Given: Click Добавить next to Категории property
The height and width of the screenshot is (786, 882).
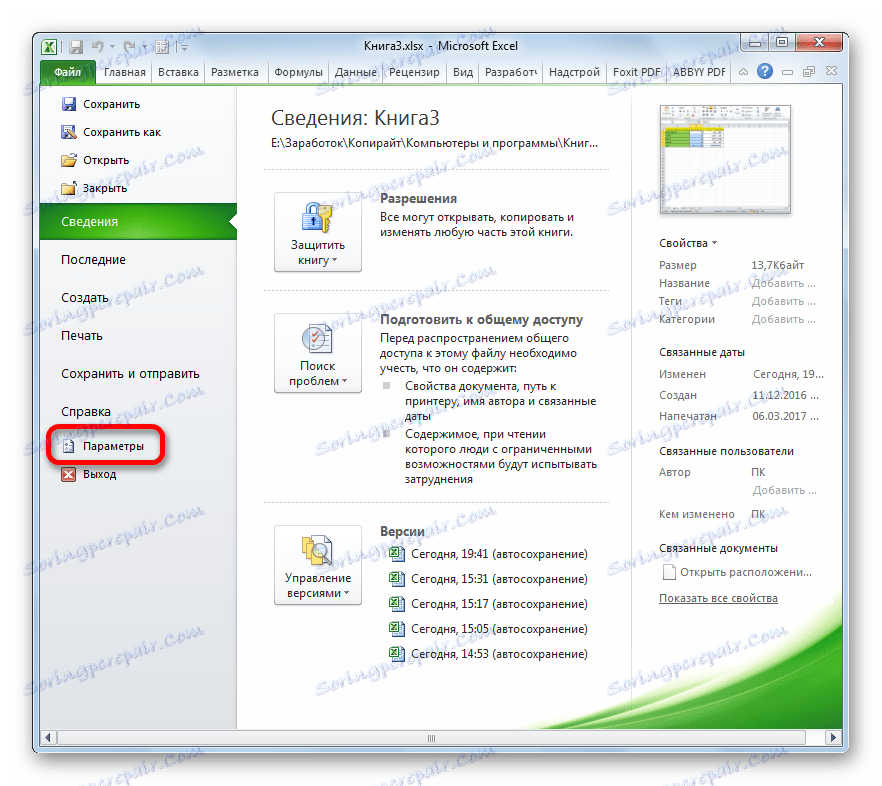Looking at the screenshot, I should 784,319.
